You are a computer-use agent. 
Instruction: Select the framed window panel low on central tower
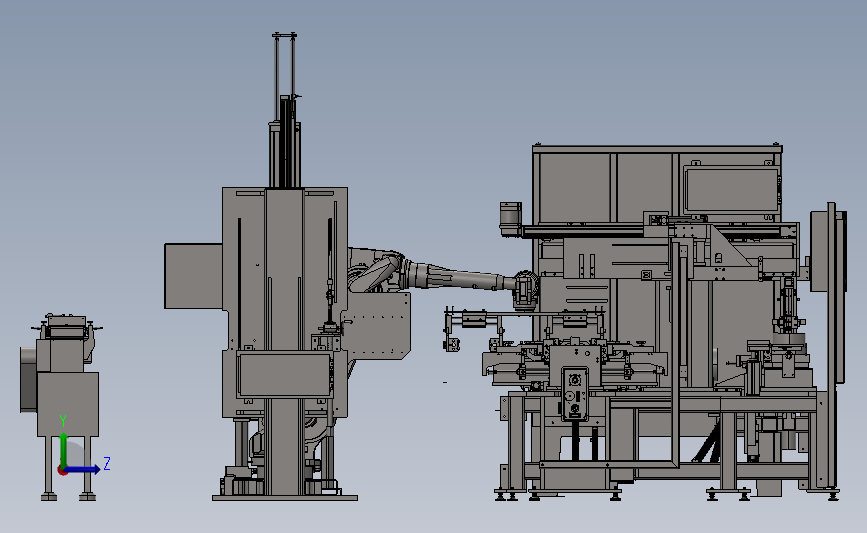tap(285, 374)
